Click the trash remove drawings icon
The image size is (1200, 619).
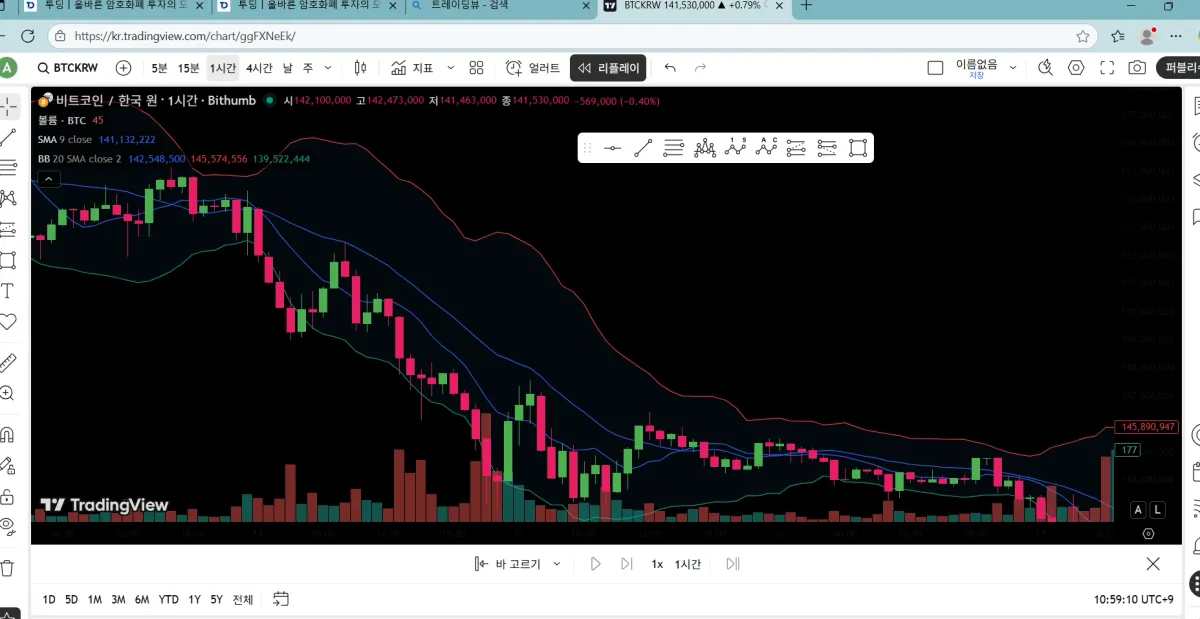[8, 568]
